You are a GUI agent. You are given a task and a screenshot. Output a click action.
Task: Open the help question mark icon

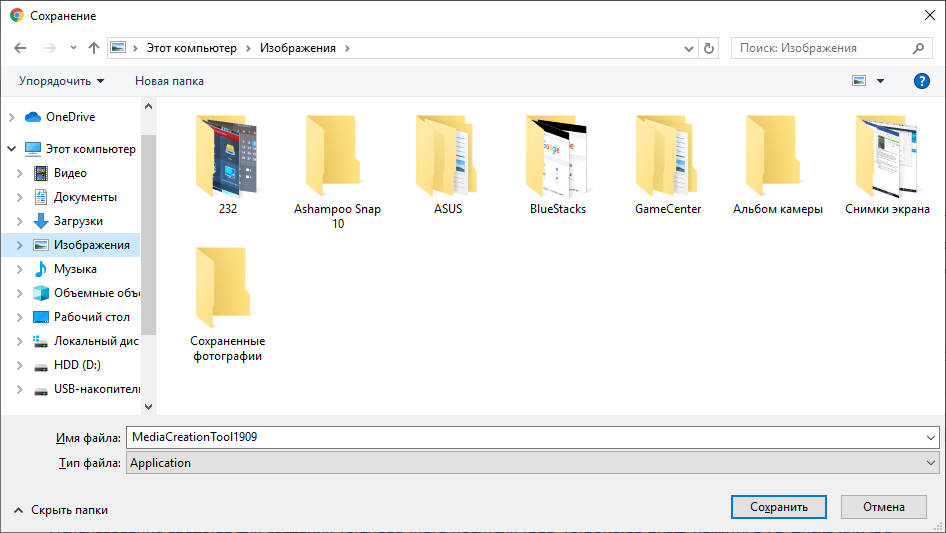pos(922,81)
